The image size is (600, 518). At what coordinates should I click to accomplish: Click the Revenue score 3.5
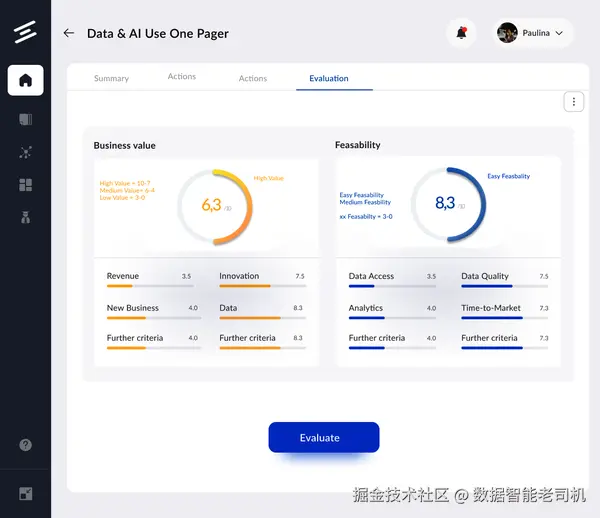pos(186,276)
